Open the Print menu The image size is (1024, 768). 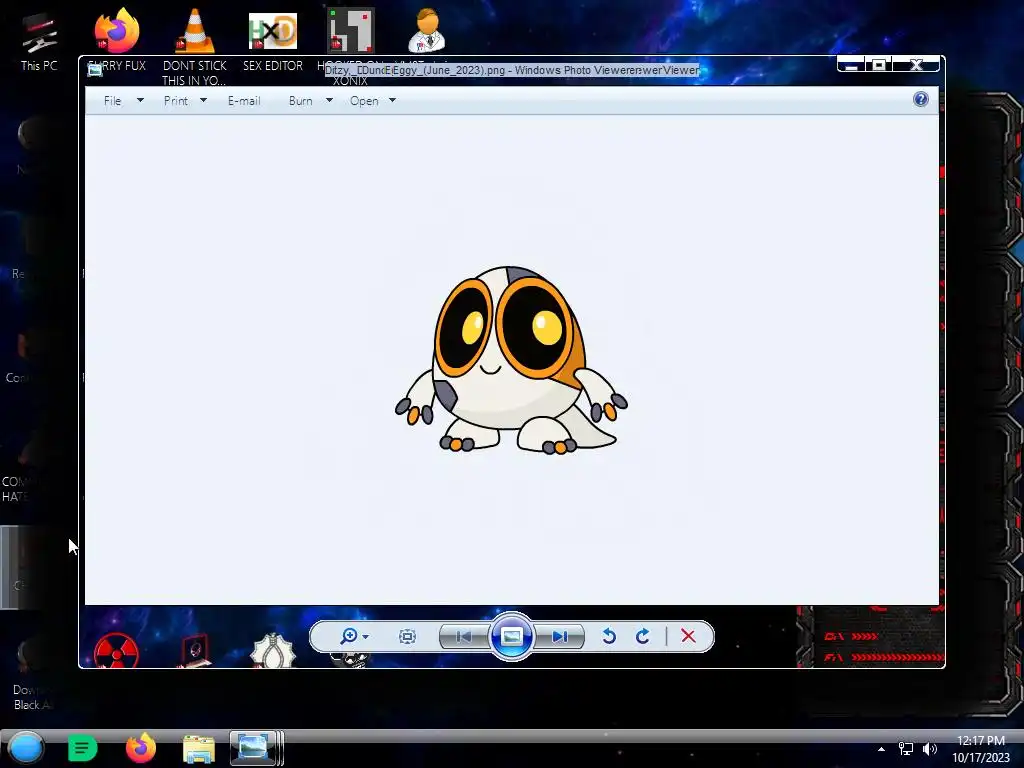point(176,101)
